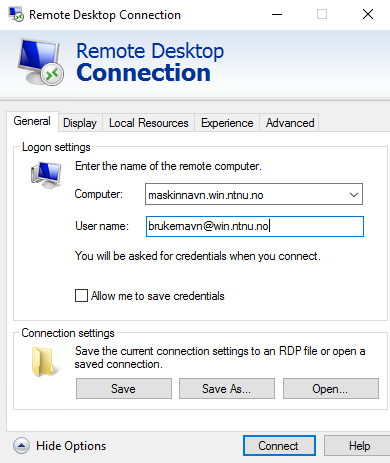Select the Experience tab
Screen dimensions: 390x463
[x=227, y=123]
